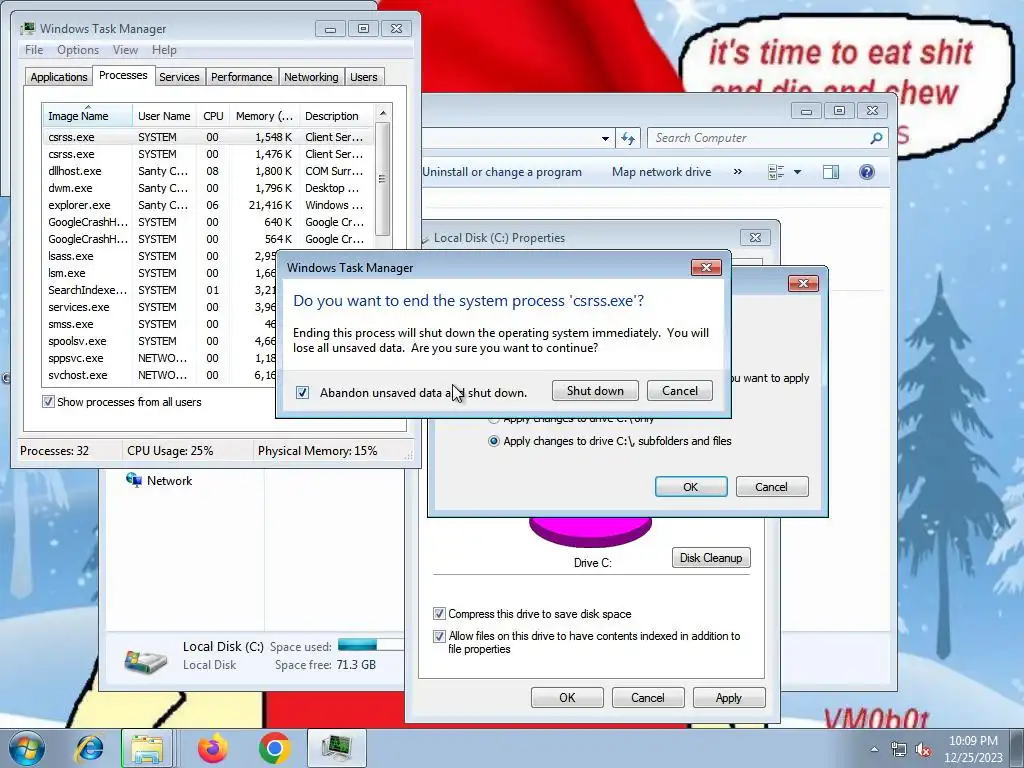The height and width of the screenshot is (768, 1024).
Task: Click the muted volume tray icon
Action: coord(923,750)
